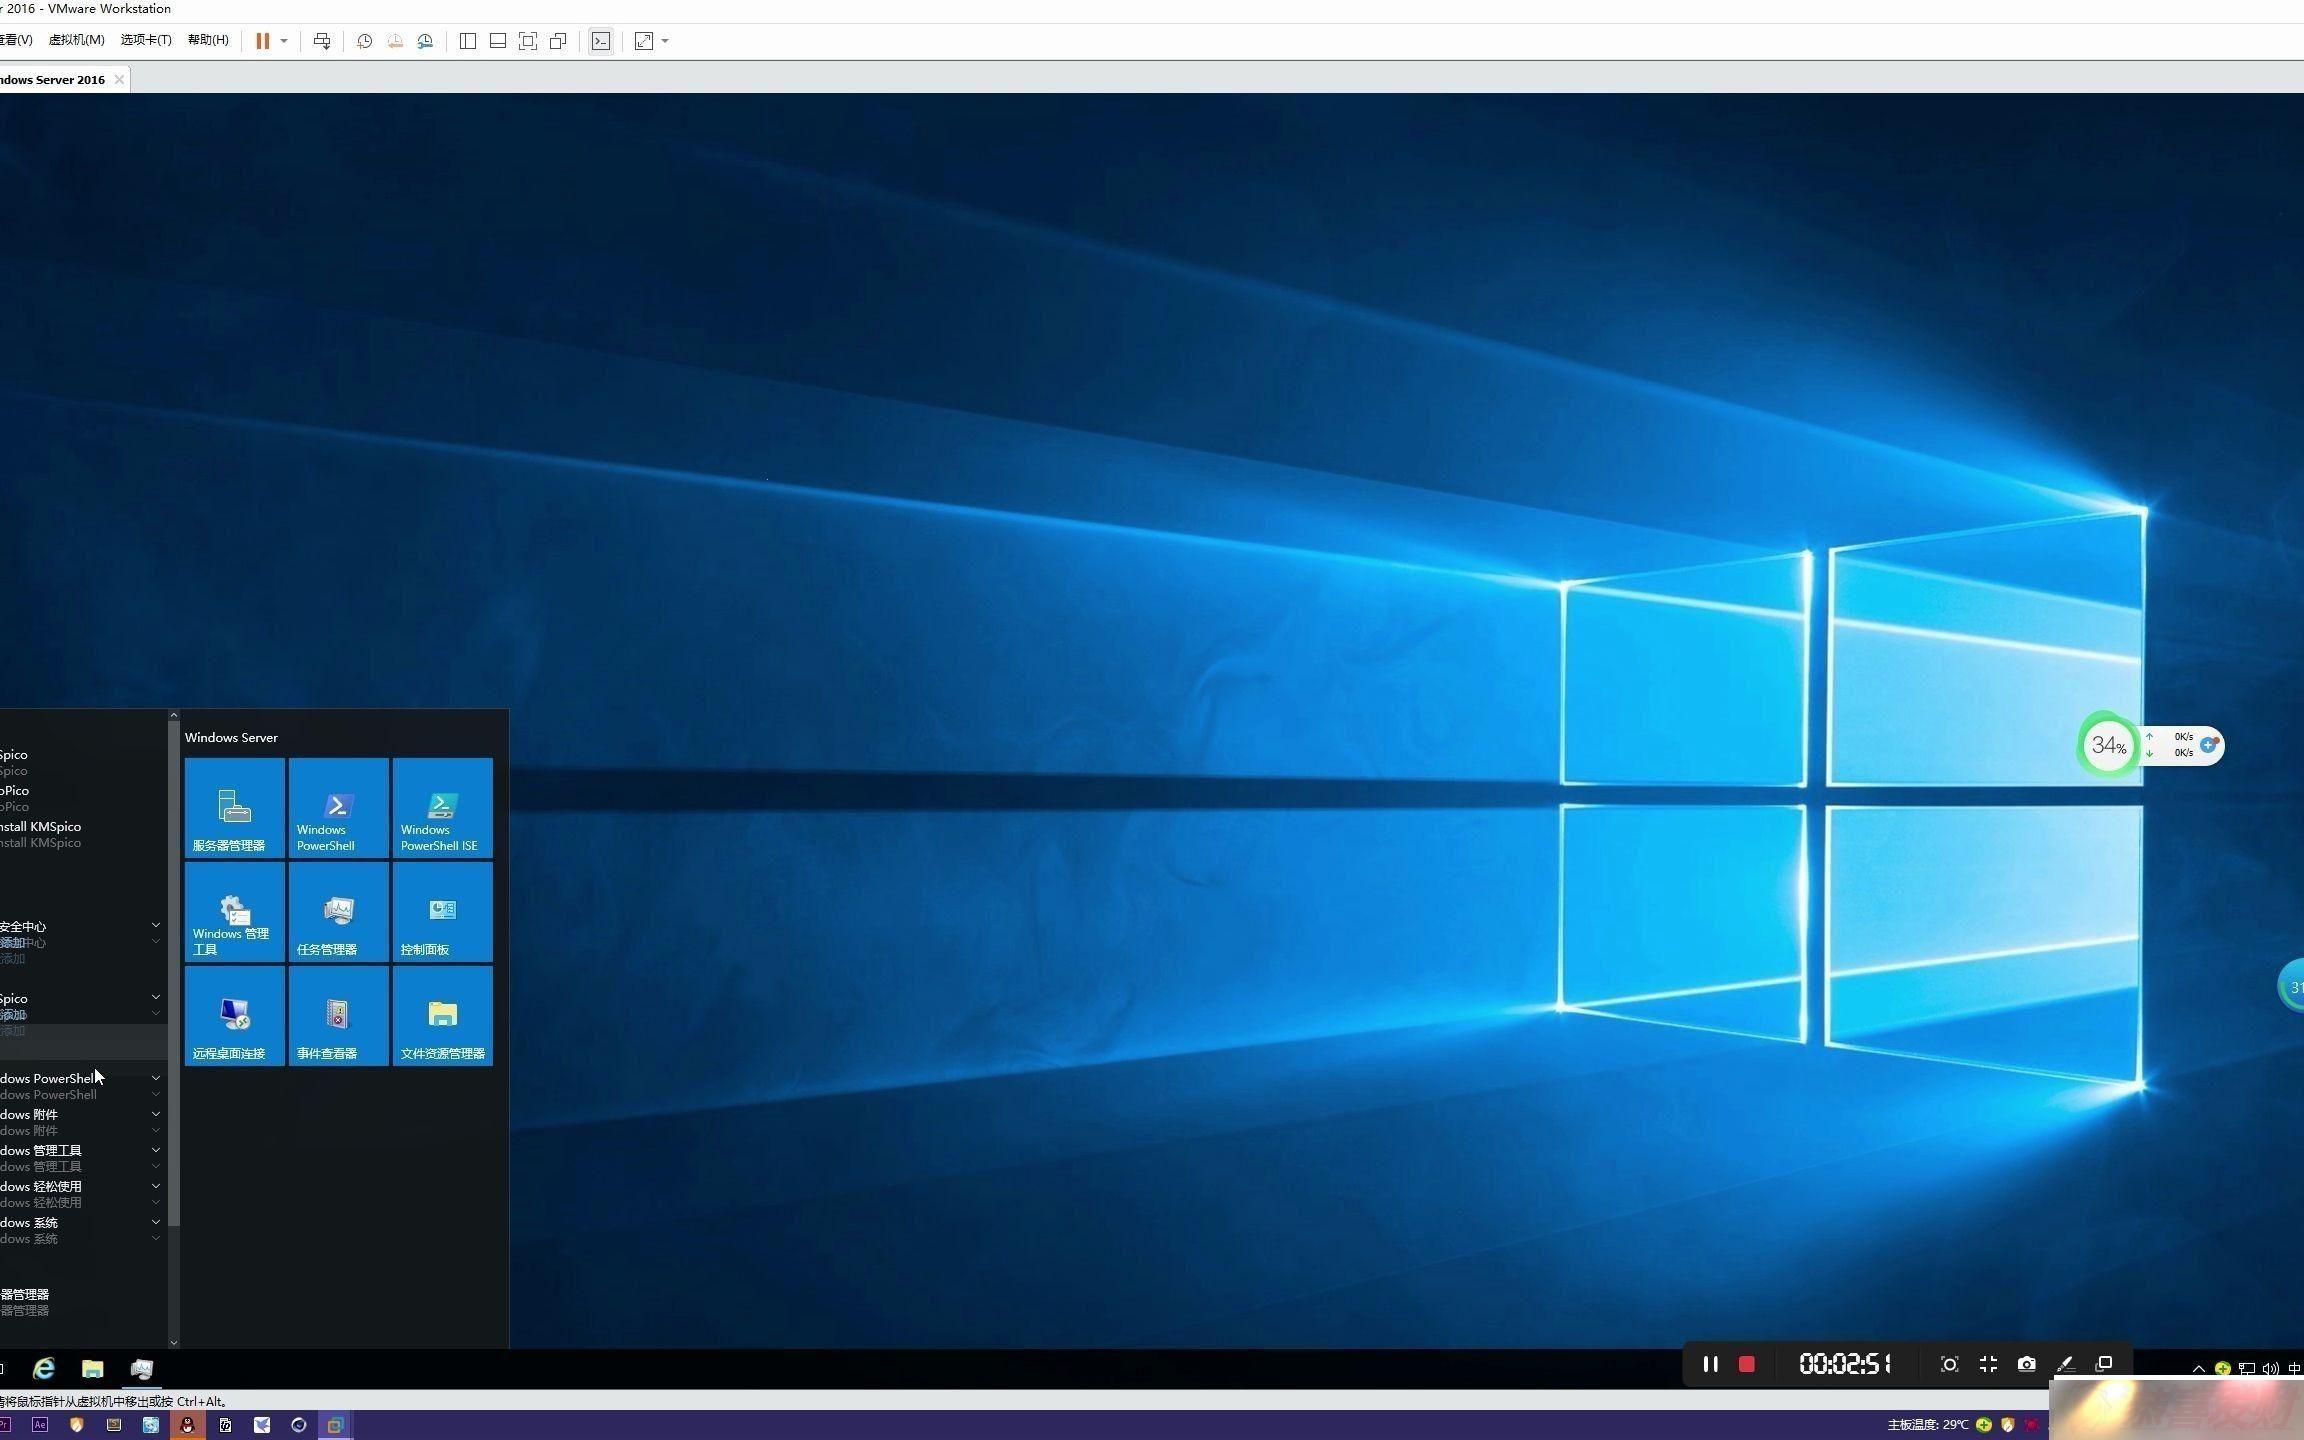Click the Windows Server group heading

coord(231,738)
